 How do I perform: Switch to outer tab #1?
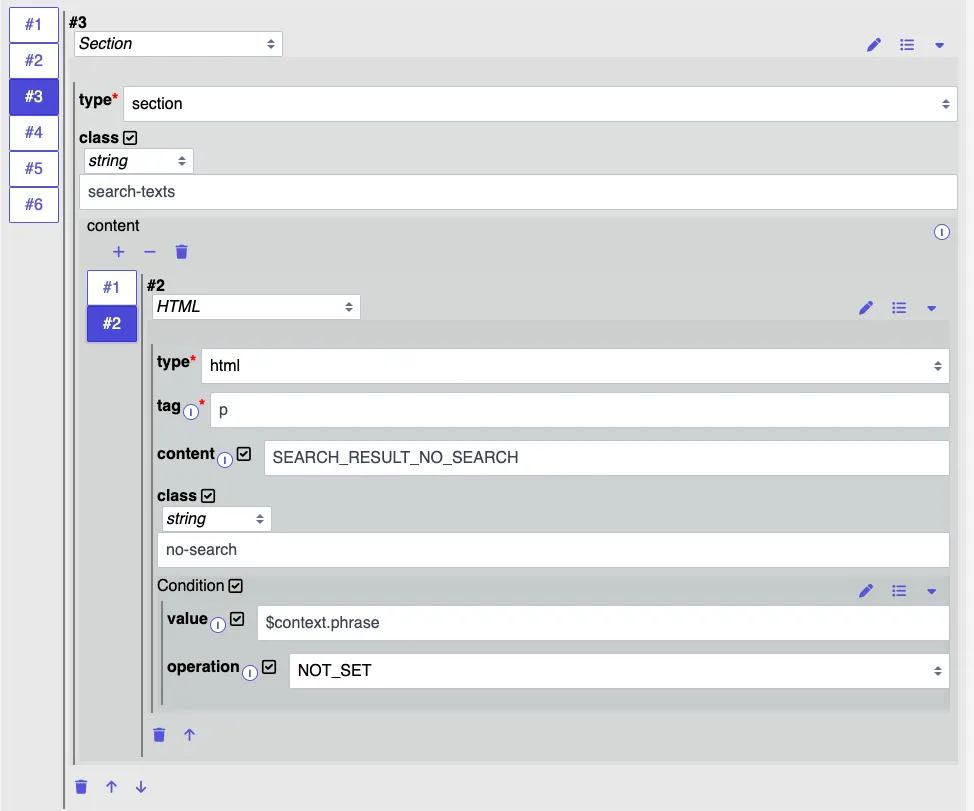point(34,25)
